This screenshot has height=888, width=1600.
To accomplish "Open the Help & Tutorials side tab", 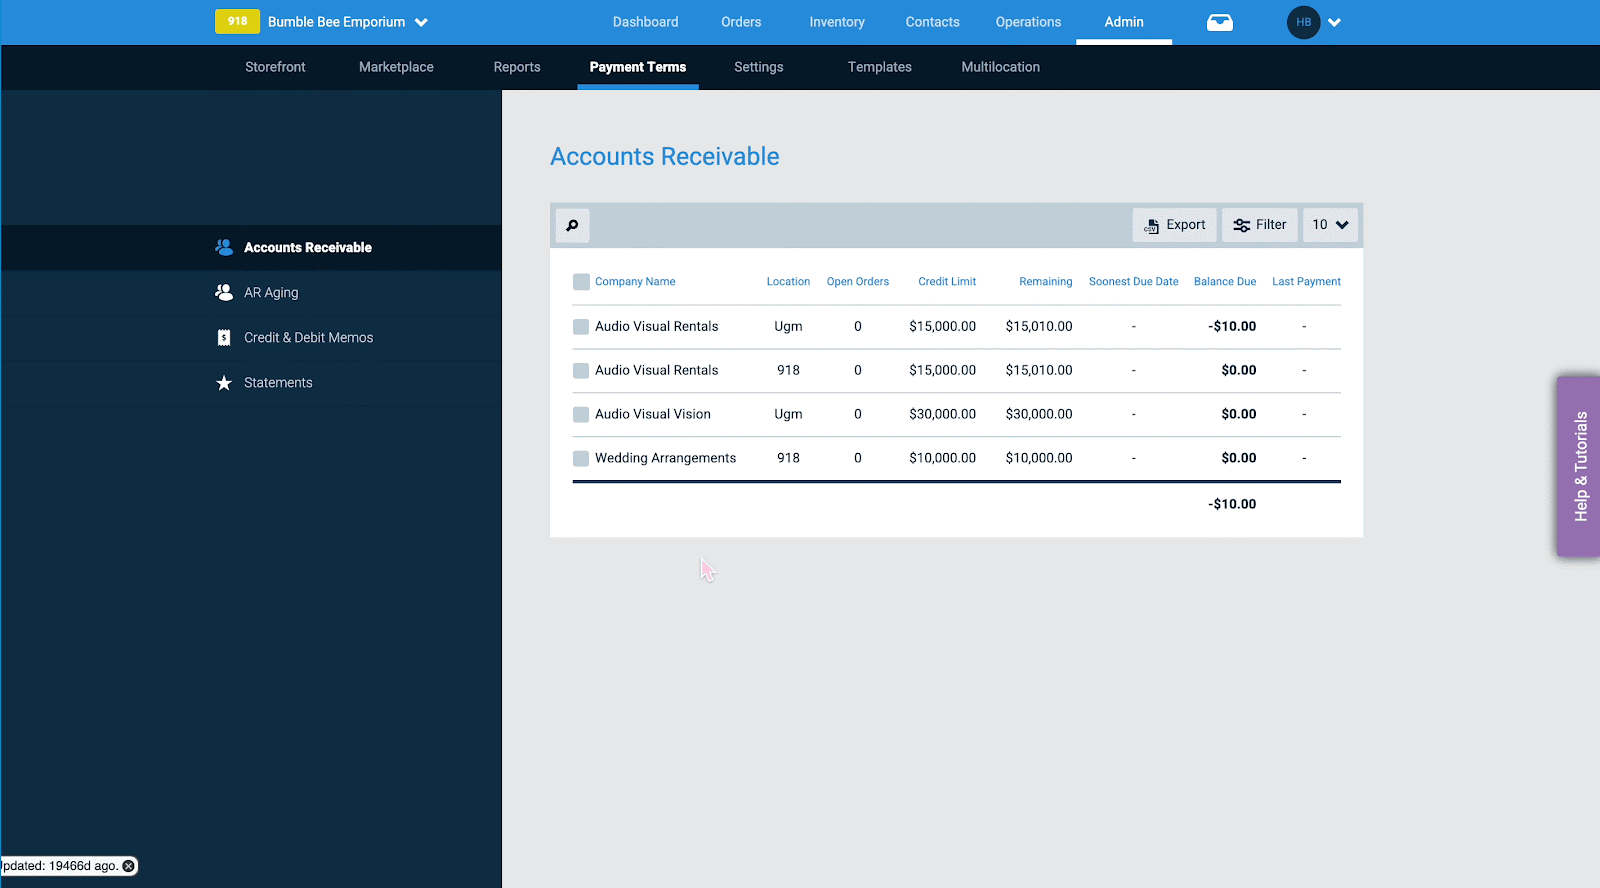I will tap(1579, 466).
